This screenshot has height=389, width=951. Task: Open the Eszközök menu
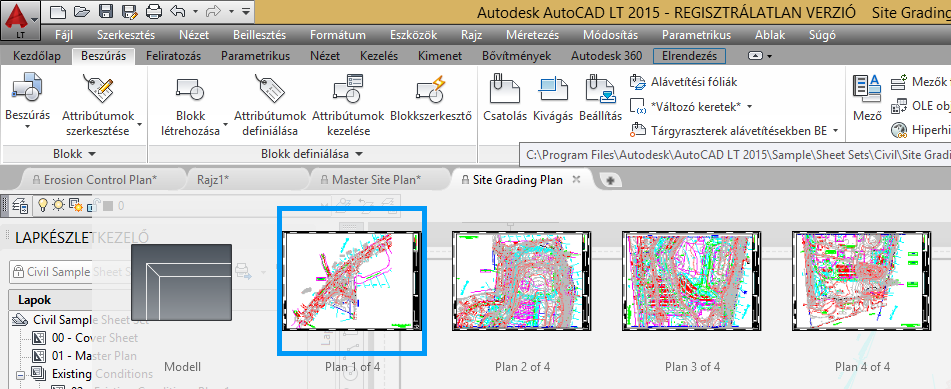pos(413,35)
